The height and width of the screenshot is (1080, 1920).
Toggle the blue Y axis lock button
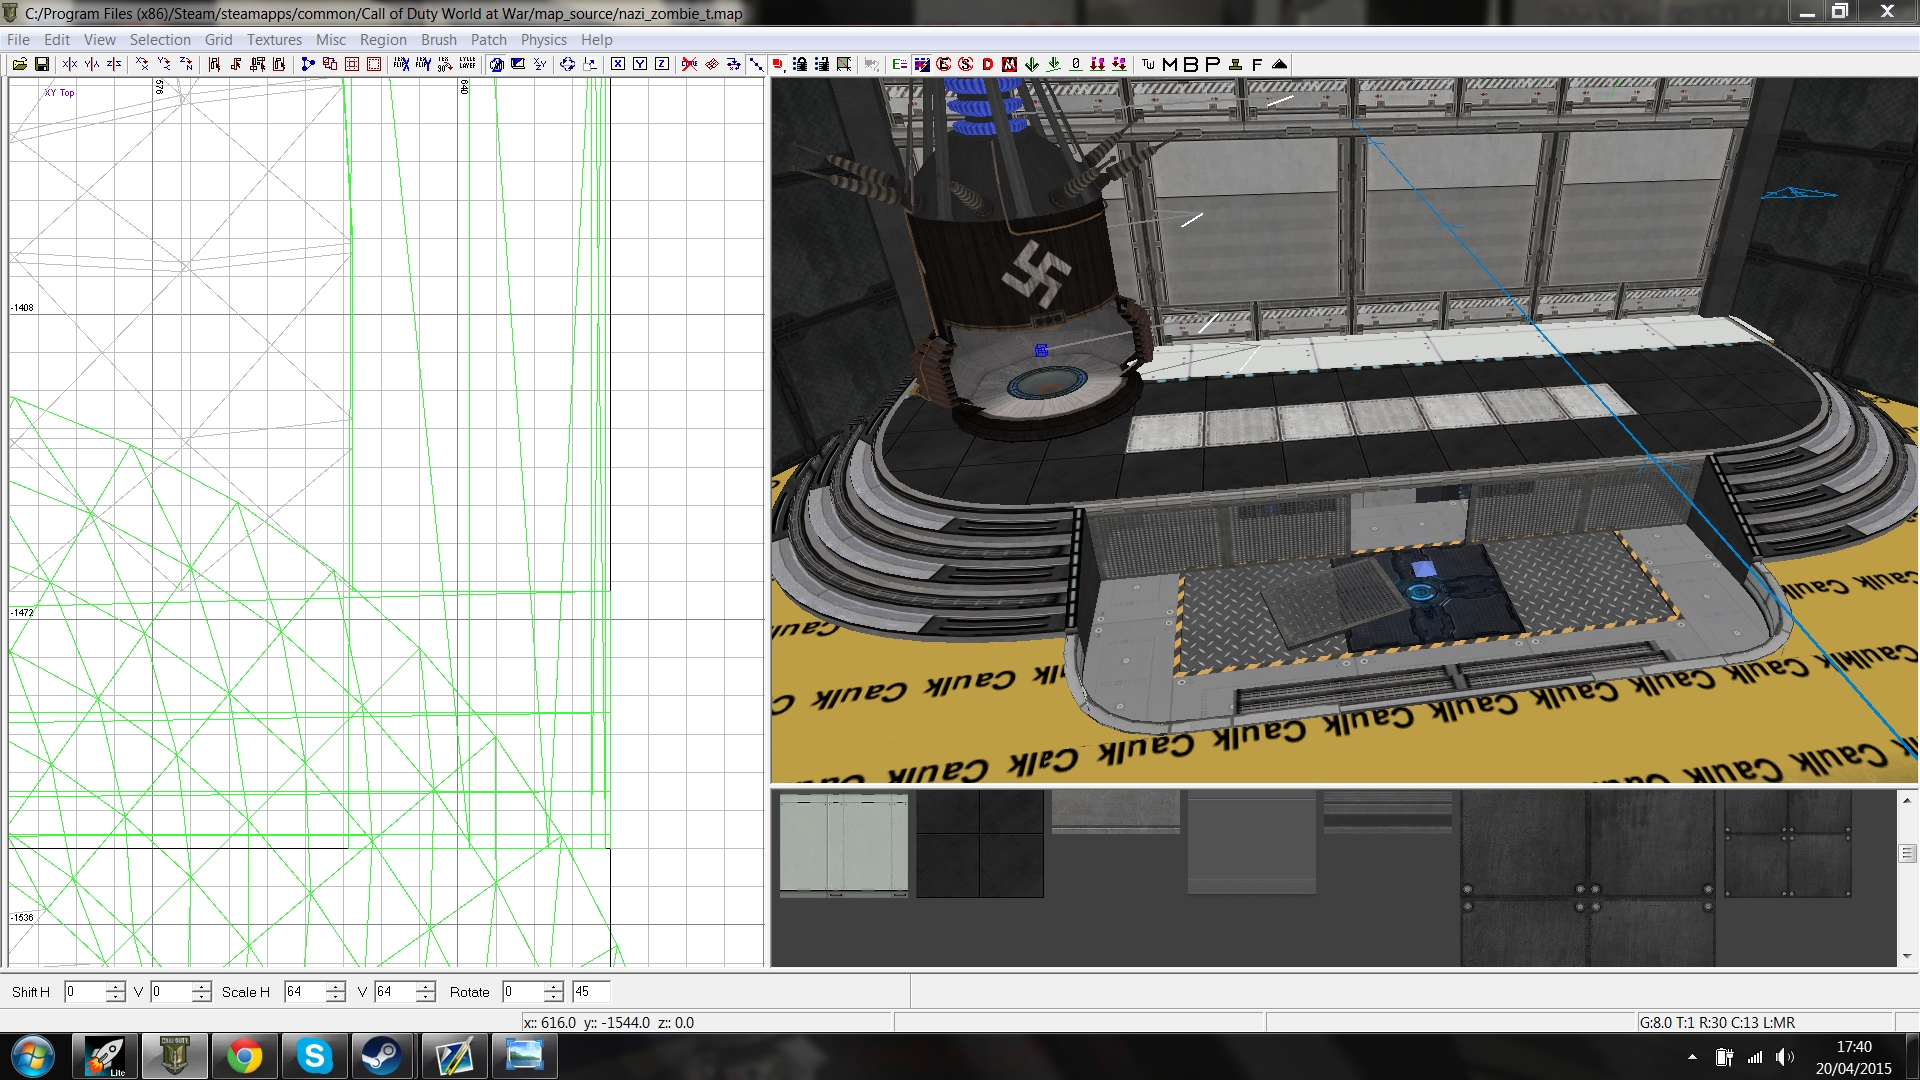640,64
